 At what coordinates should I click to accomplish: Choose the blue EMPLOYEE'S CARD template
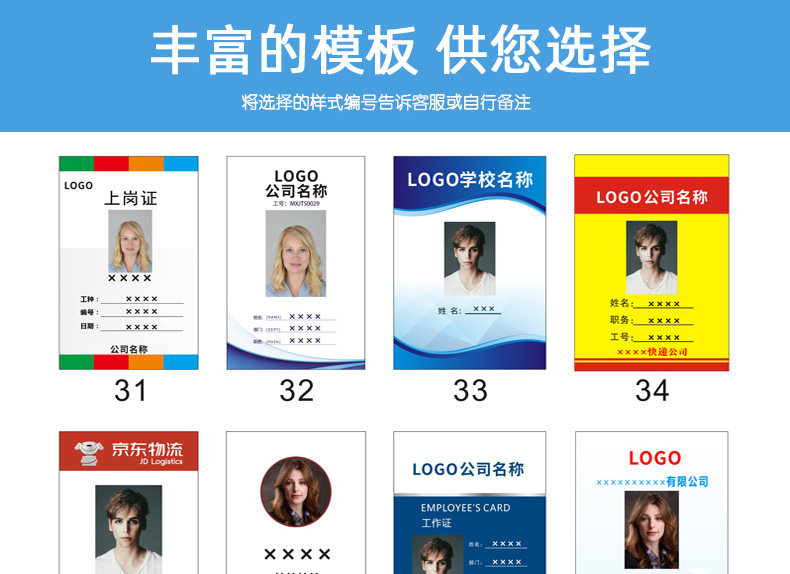470,502
